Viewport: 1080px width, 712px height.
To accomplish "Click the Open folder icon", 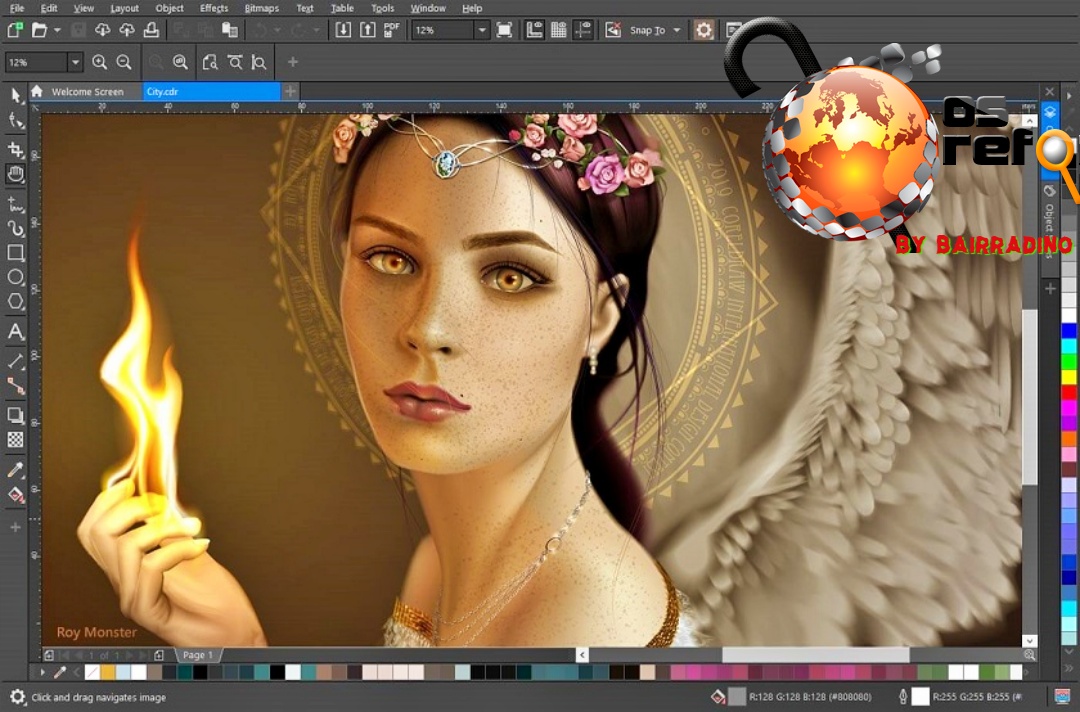I will [x=39, y=30].
